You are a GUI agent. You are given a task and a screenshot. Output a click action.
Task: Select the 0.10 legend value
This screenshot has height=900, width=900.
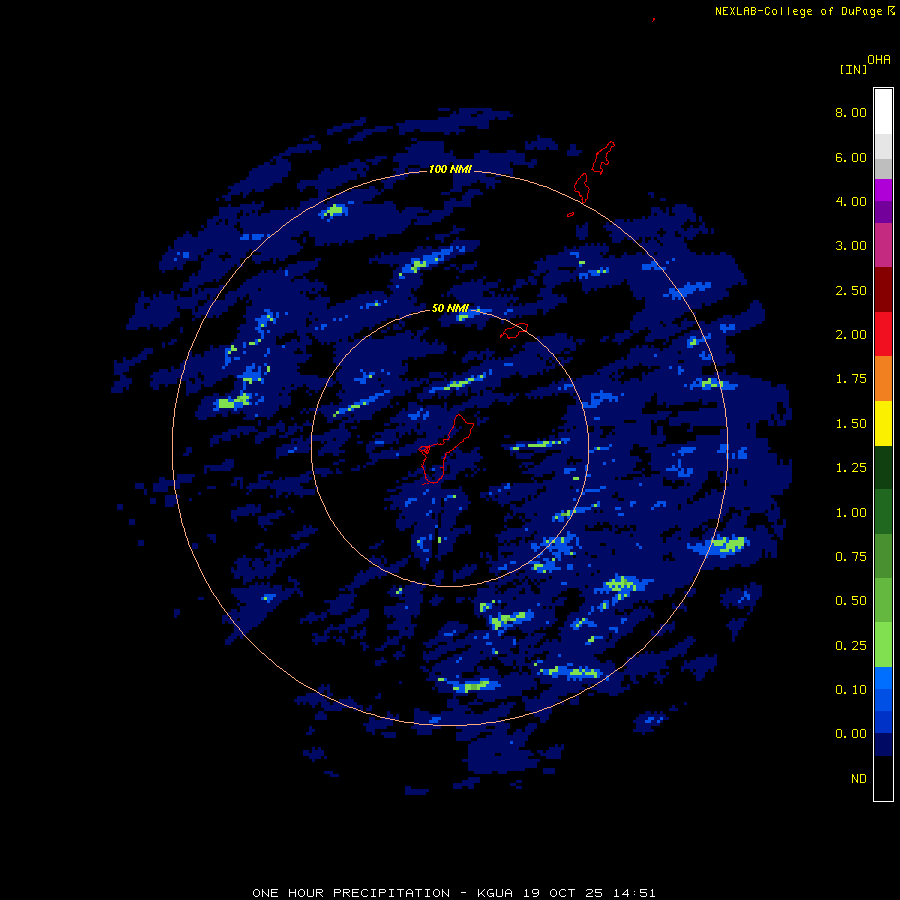pyautogui.click(x=851, y=690)
